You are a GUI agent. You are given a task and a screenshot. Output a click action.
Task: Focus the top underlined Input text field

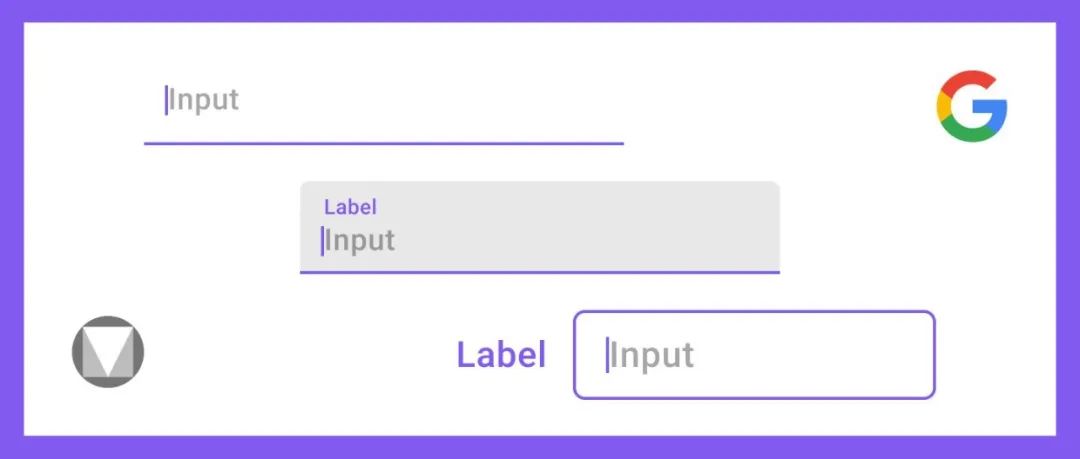pyautogui.click(x=384, y=109)
